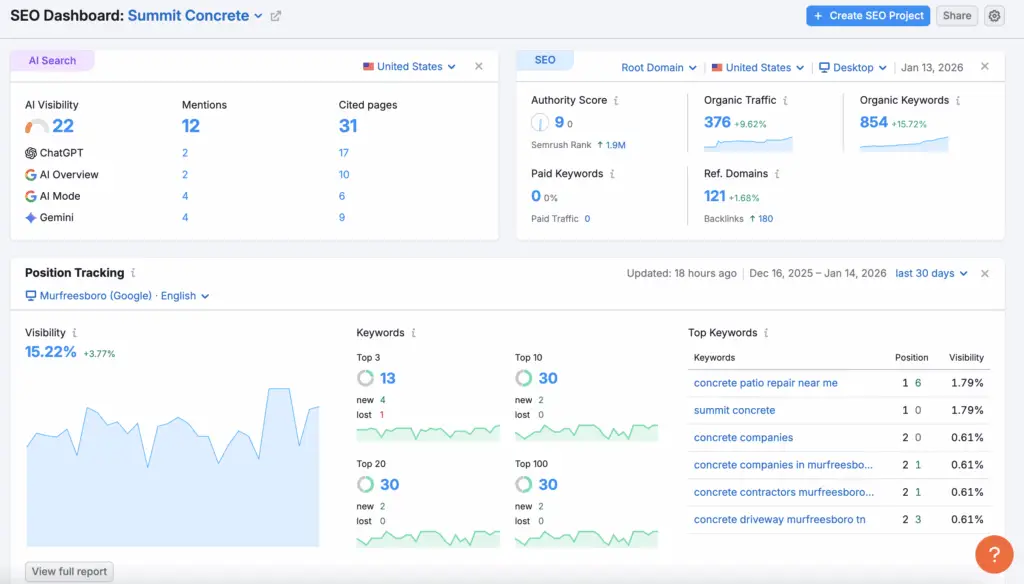Click the Share button
Image resolution: width=1024 pixels, height=584 pixels.
pos(957,16)
